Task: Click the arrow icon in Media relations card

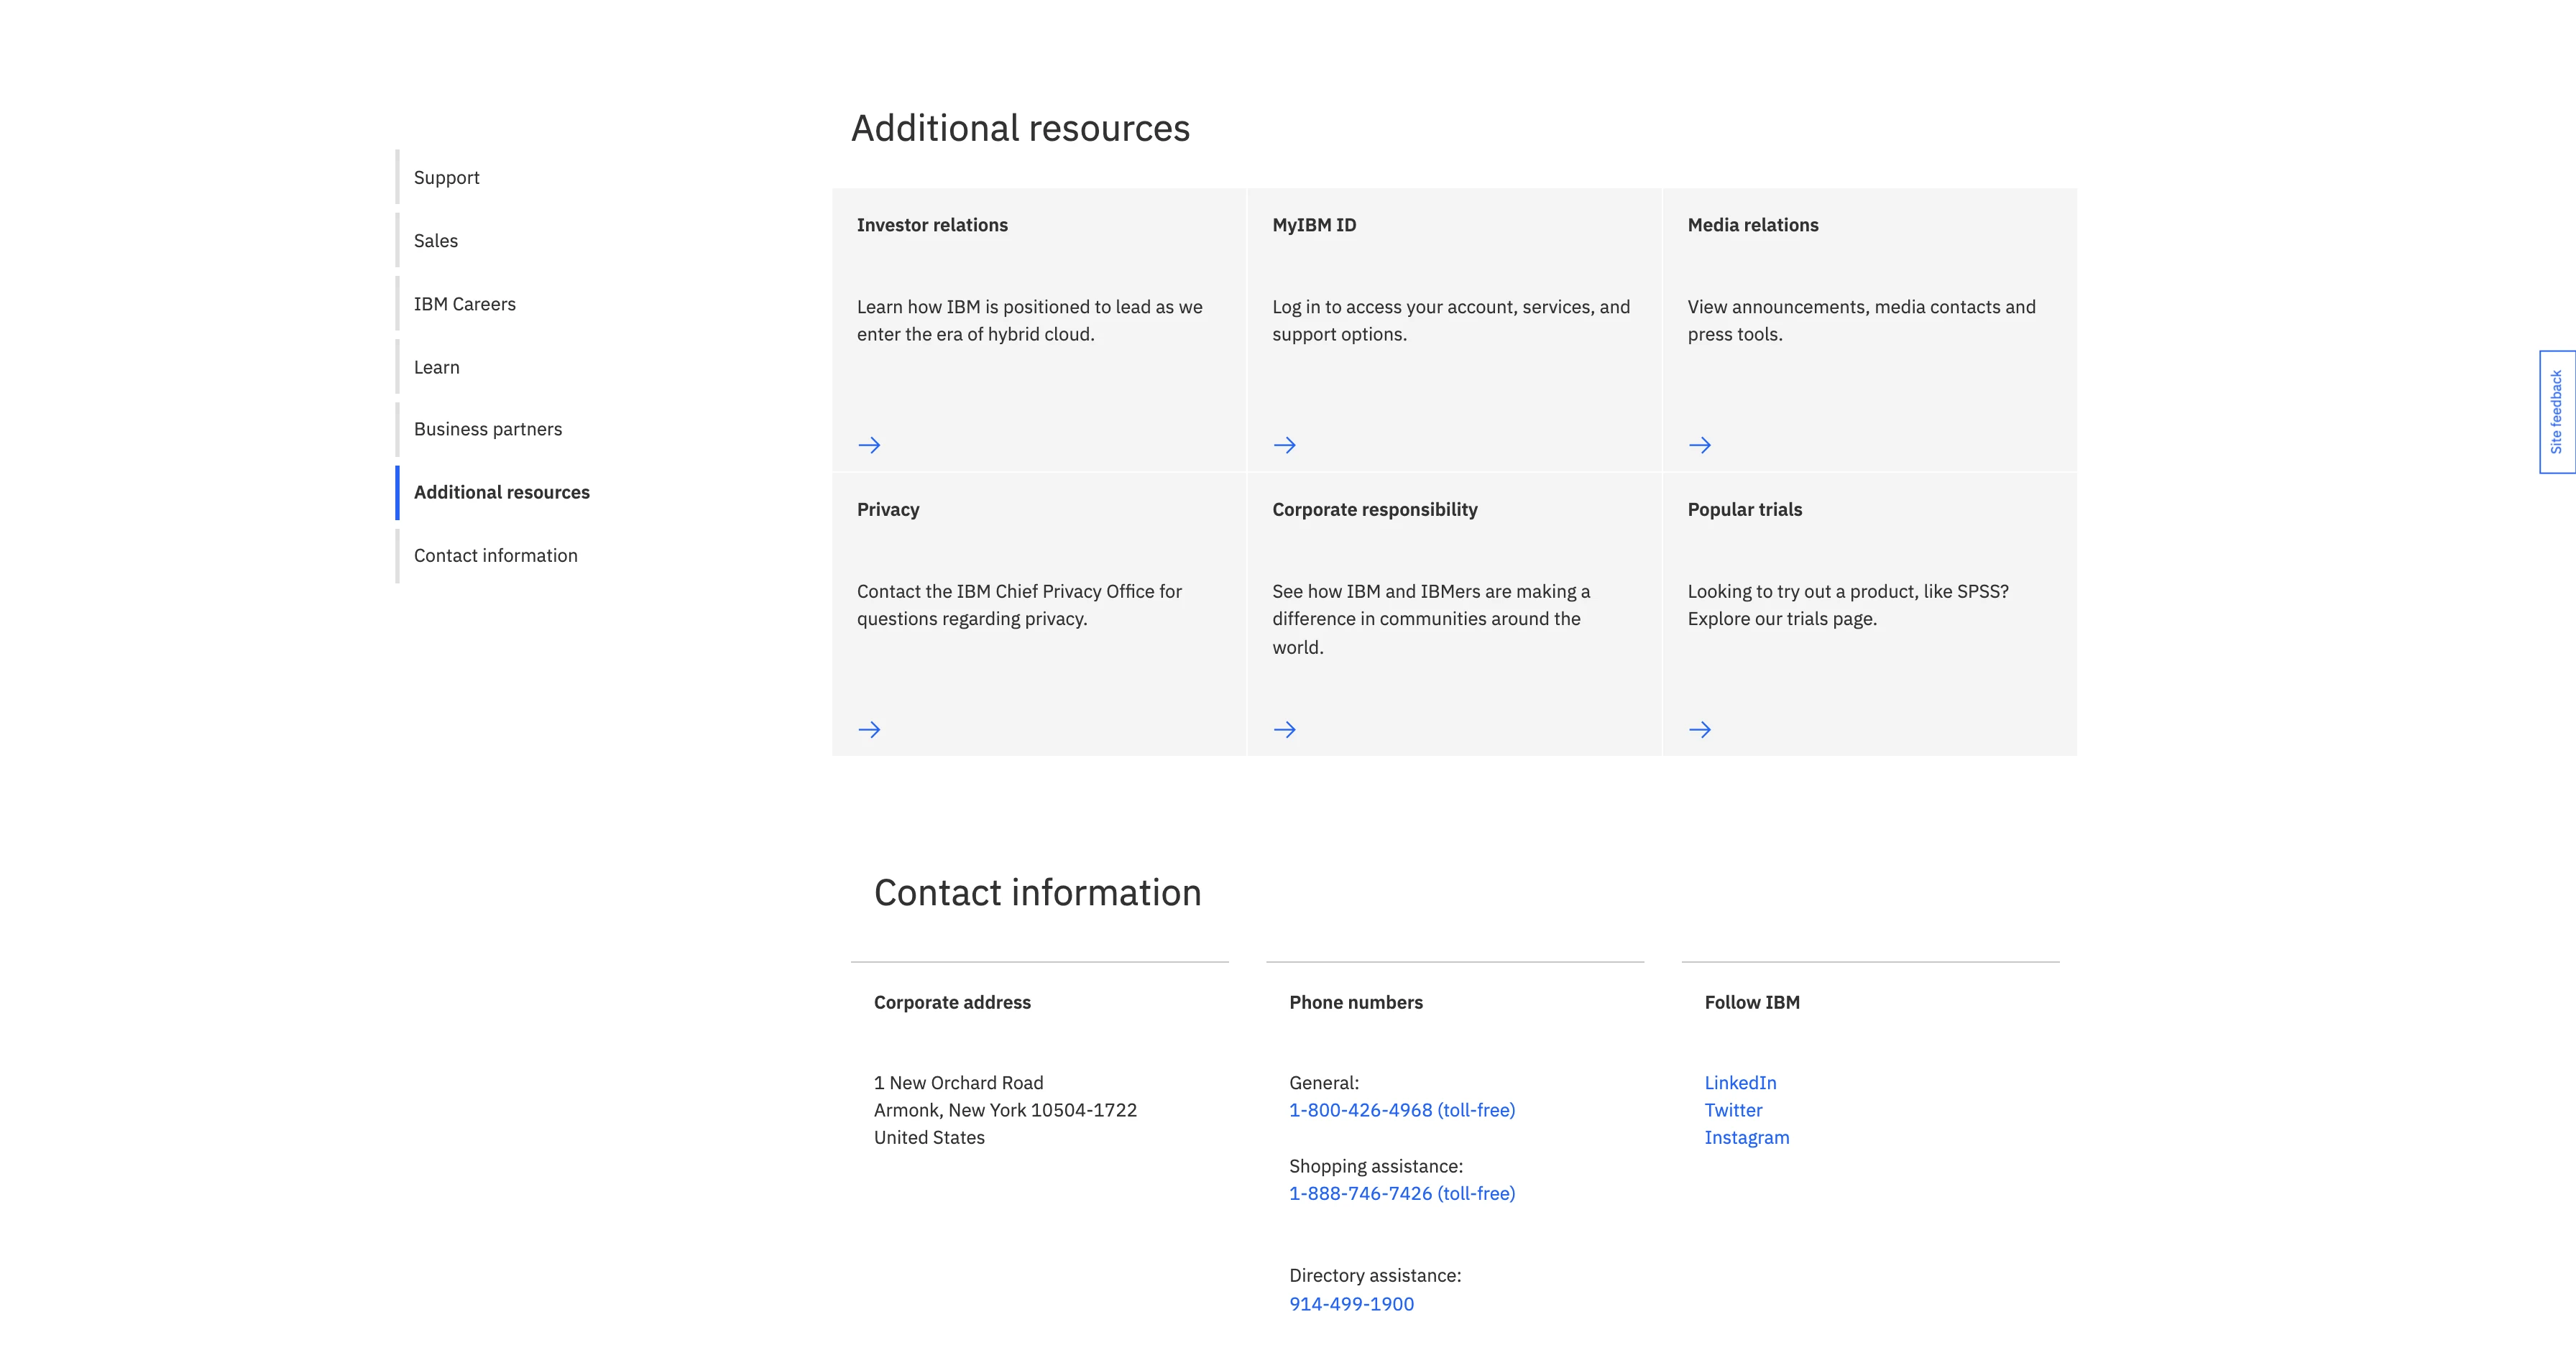Action: 1700,445
